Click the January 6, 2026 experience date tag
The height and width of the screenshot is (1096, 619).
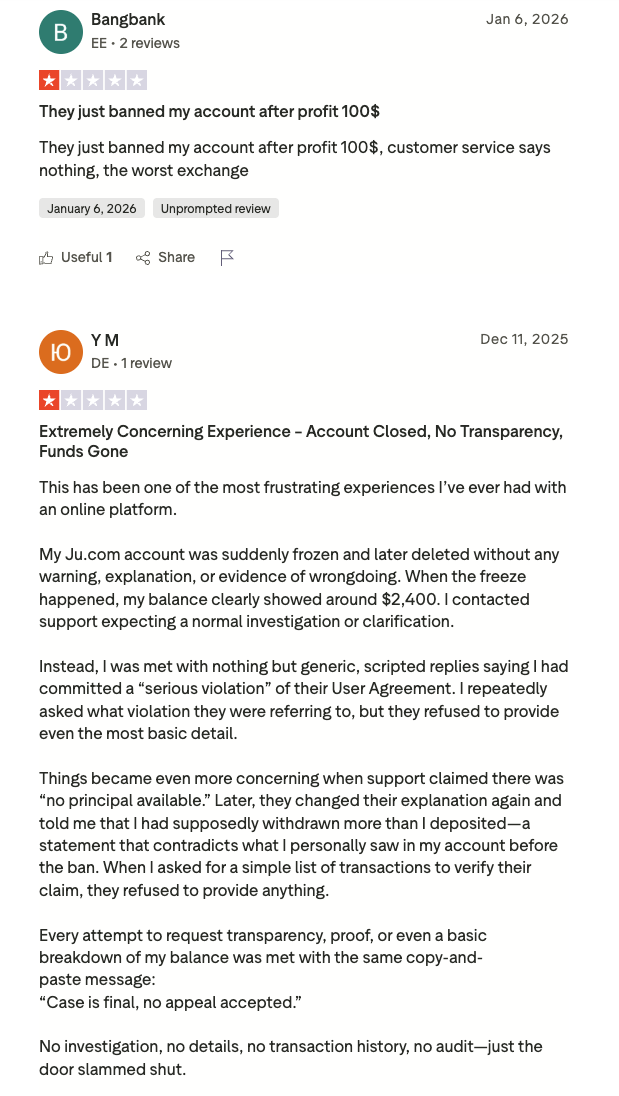point(92,208)
